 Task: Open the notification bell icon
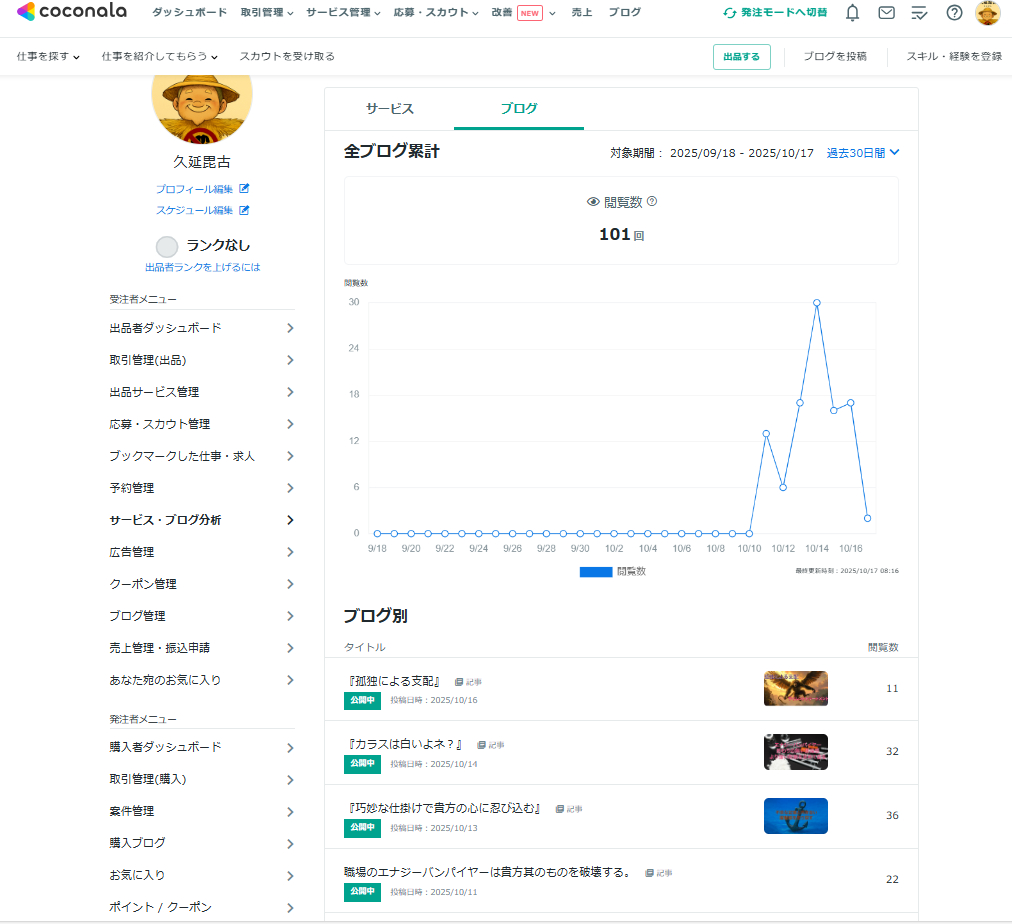851,13
